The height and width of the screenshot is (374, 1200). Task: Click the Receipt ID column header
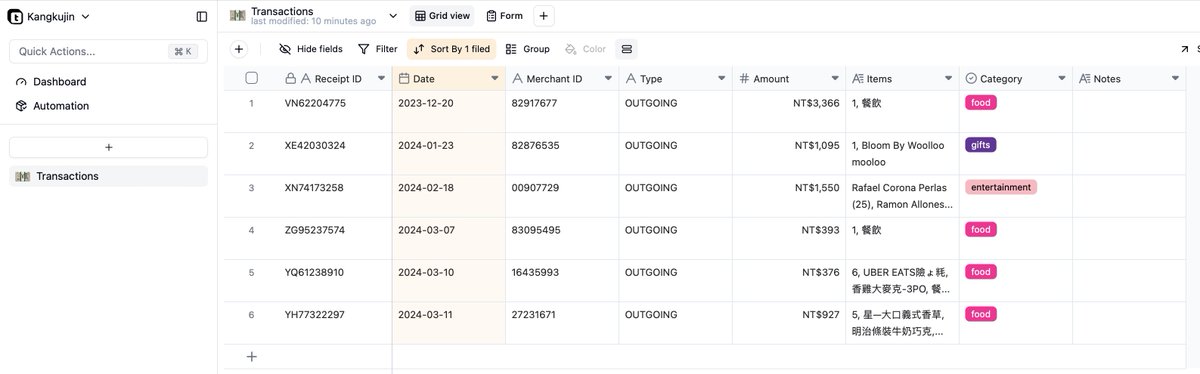[x=335, y=78]
